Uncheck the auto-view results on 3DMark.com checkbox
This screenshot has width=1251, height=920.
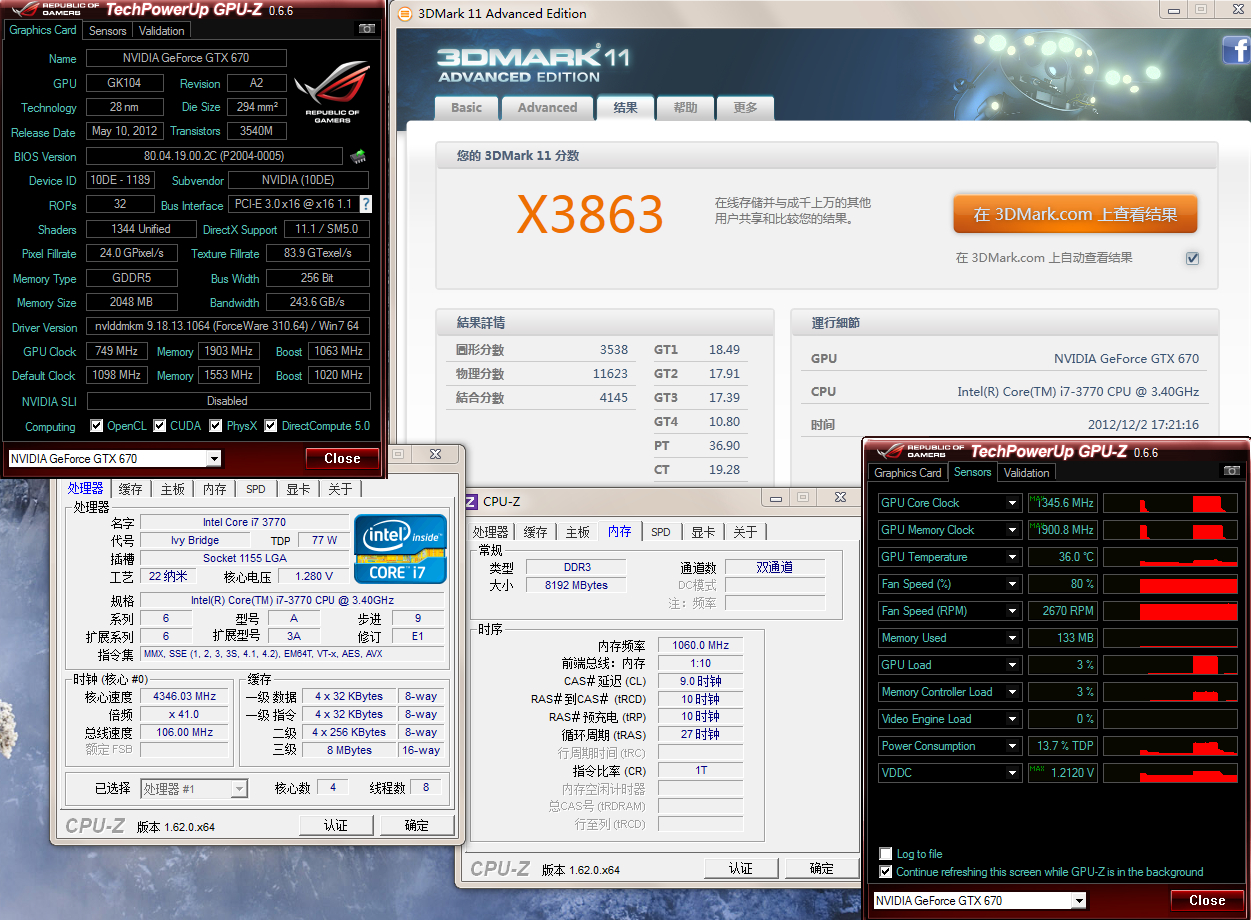tap(1192, 258)
